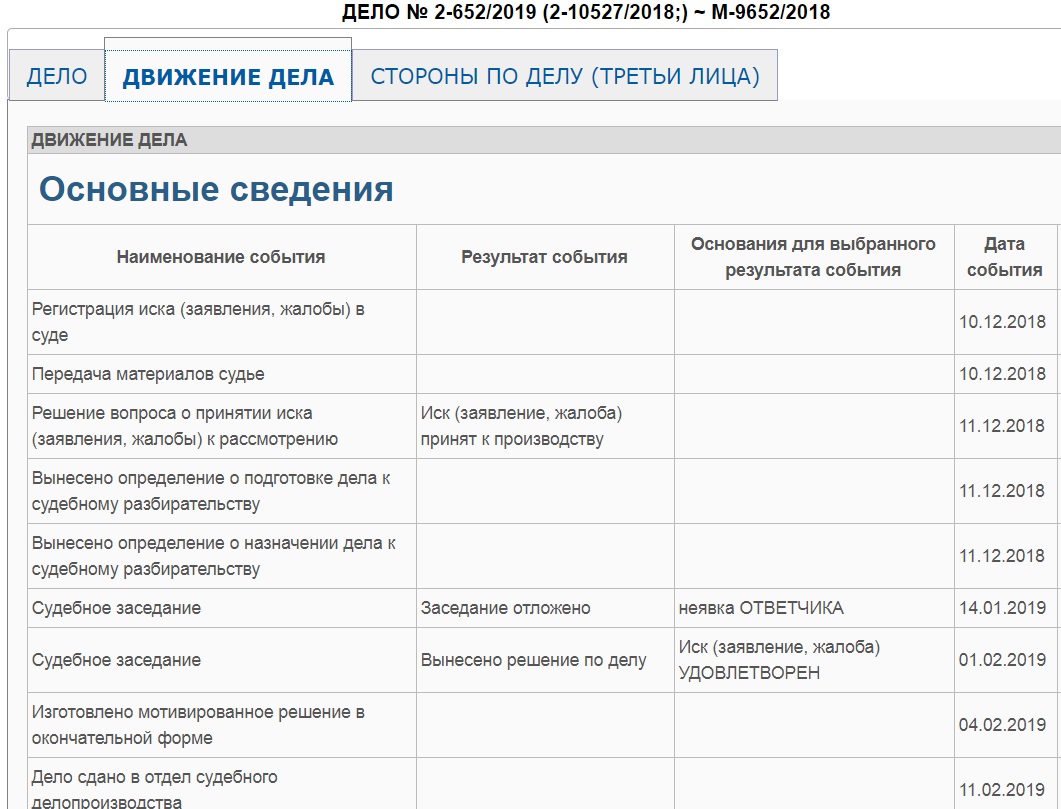Screen dimensions: 1061x809
Task: Click the Результат события column header
Action: [544, 257]
